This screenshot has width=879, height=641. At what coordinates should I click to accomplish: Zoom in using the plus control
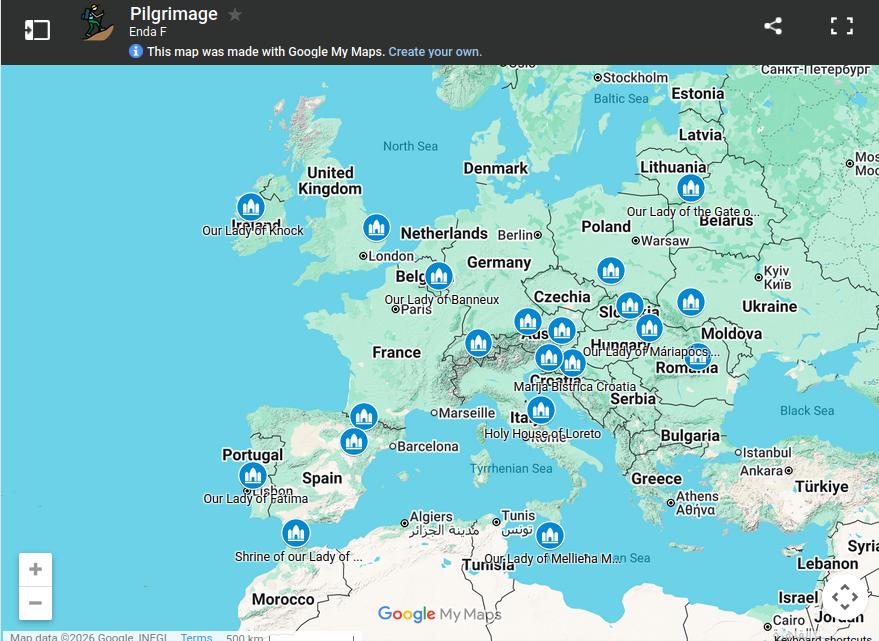35,568
